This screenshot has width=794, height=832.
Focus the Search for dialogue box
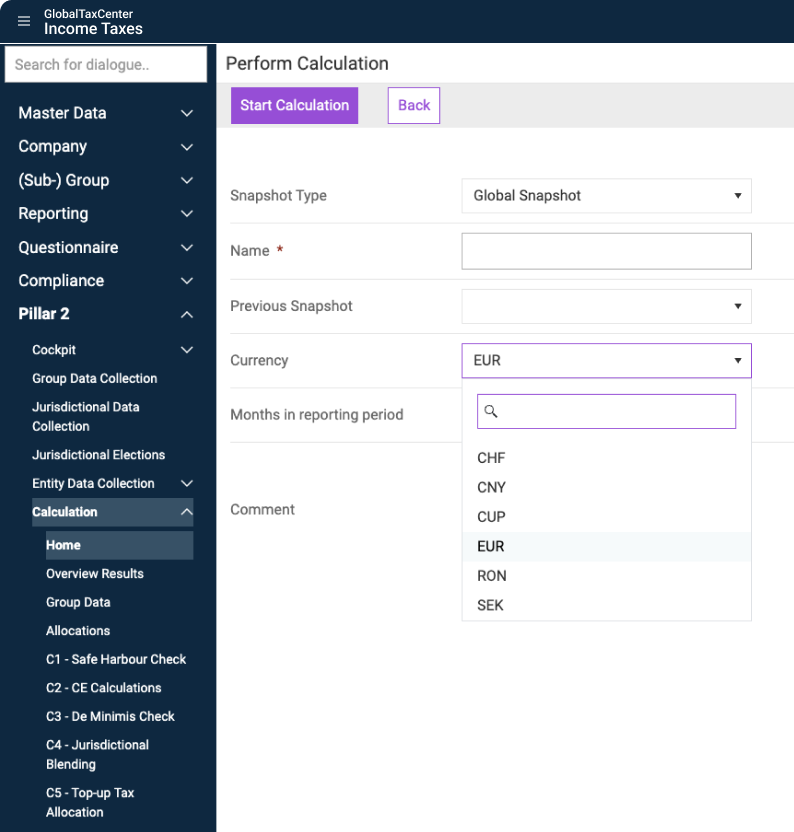tap(106, 64)
